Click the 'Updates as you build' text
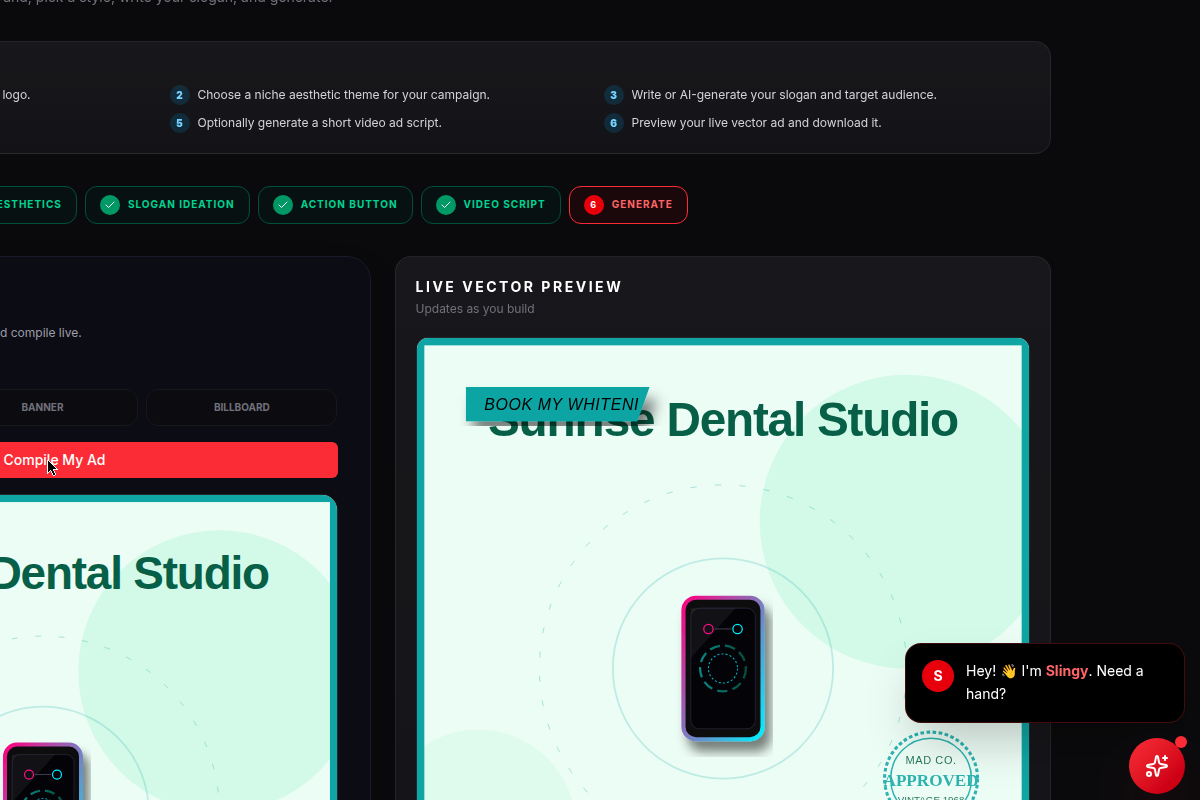This screenshot has height=800, width=1200. click(x=475, y=309)
